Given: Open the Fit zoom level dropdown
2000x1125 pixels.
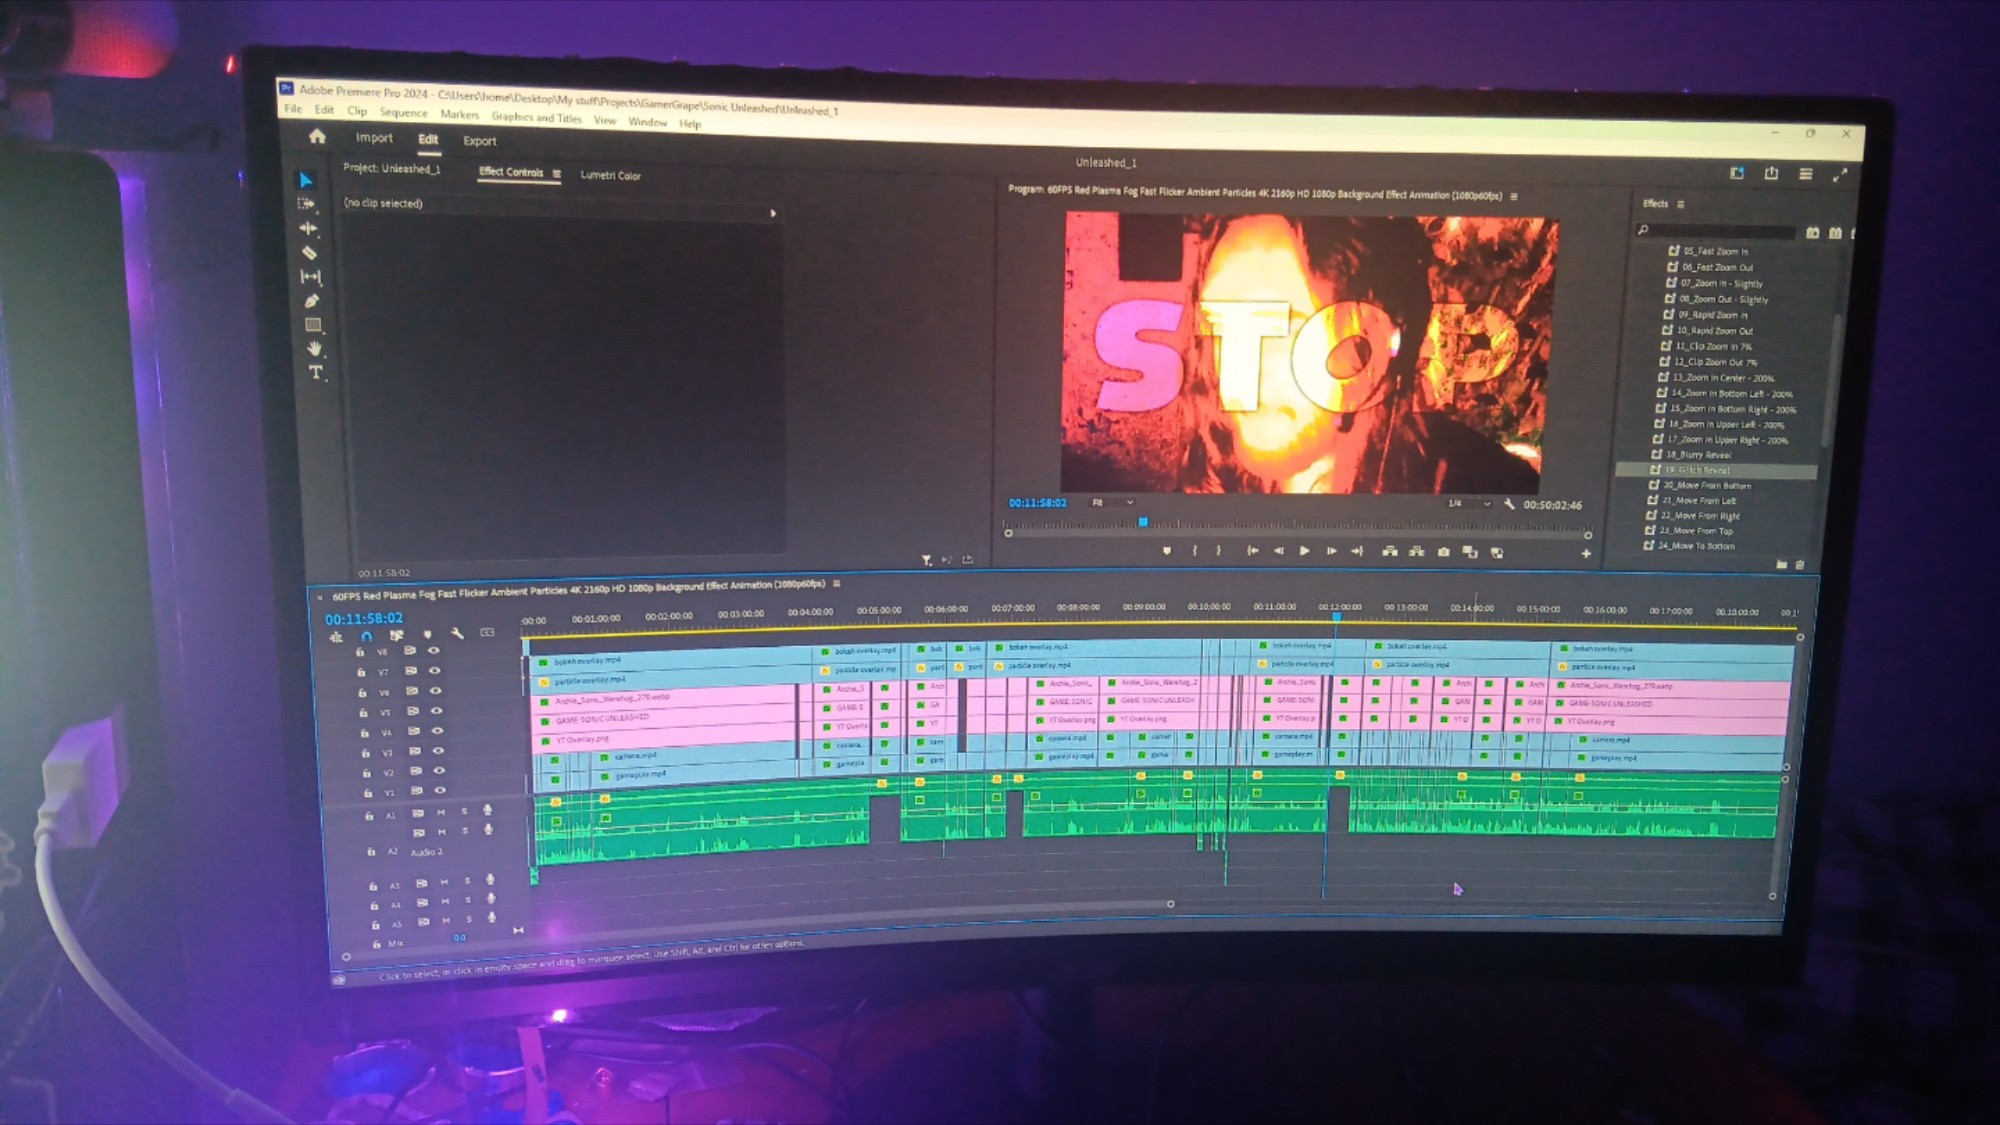Looking at the screenshot, I should (x=1112, y=502).
